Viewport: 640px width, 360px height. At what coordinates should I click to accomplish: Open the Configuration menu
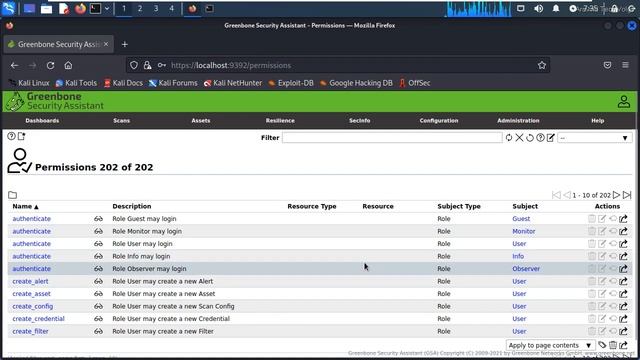coord(439,121)
